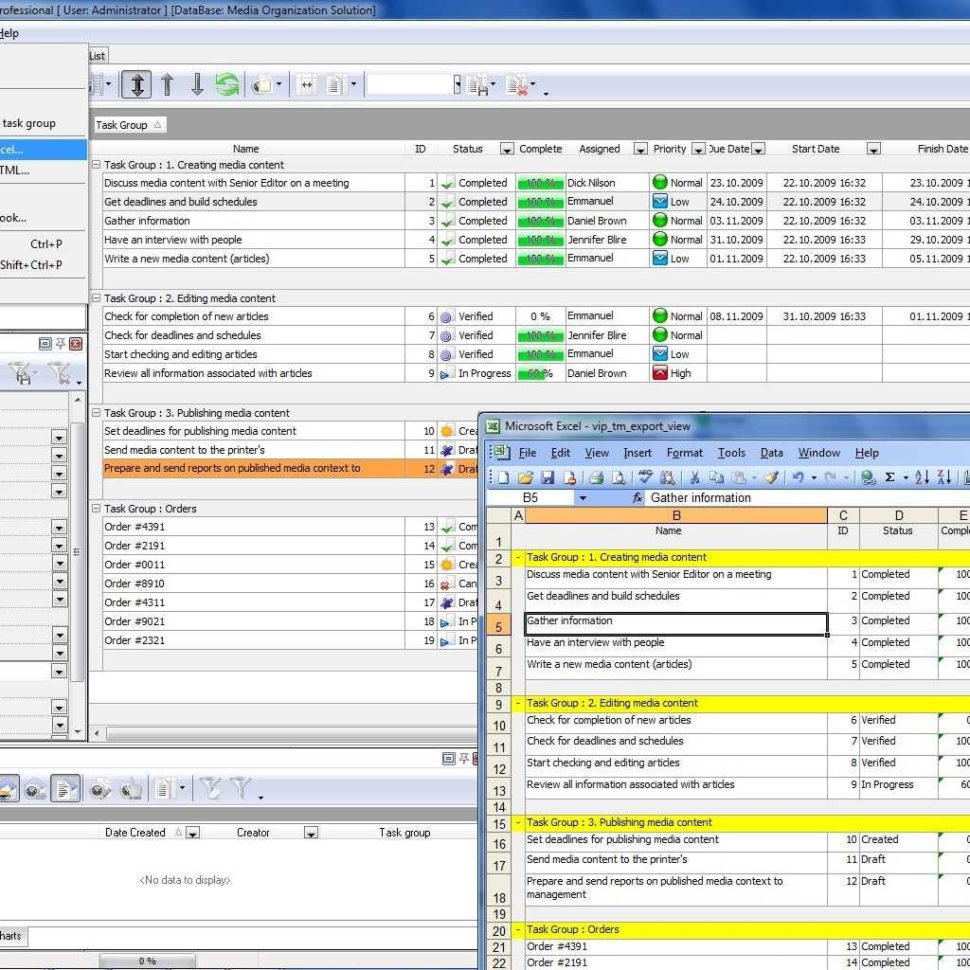Image resolution: width=970 pixels, height=970 pixels.
Task: Move the selected task up
Action: pos(168,84)
